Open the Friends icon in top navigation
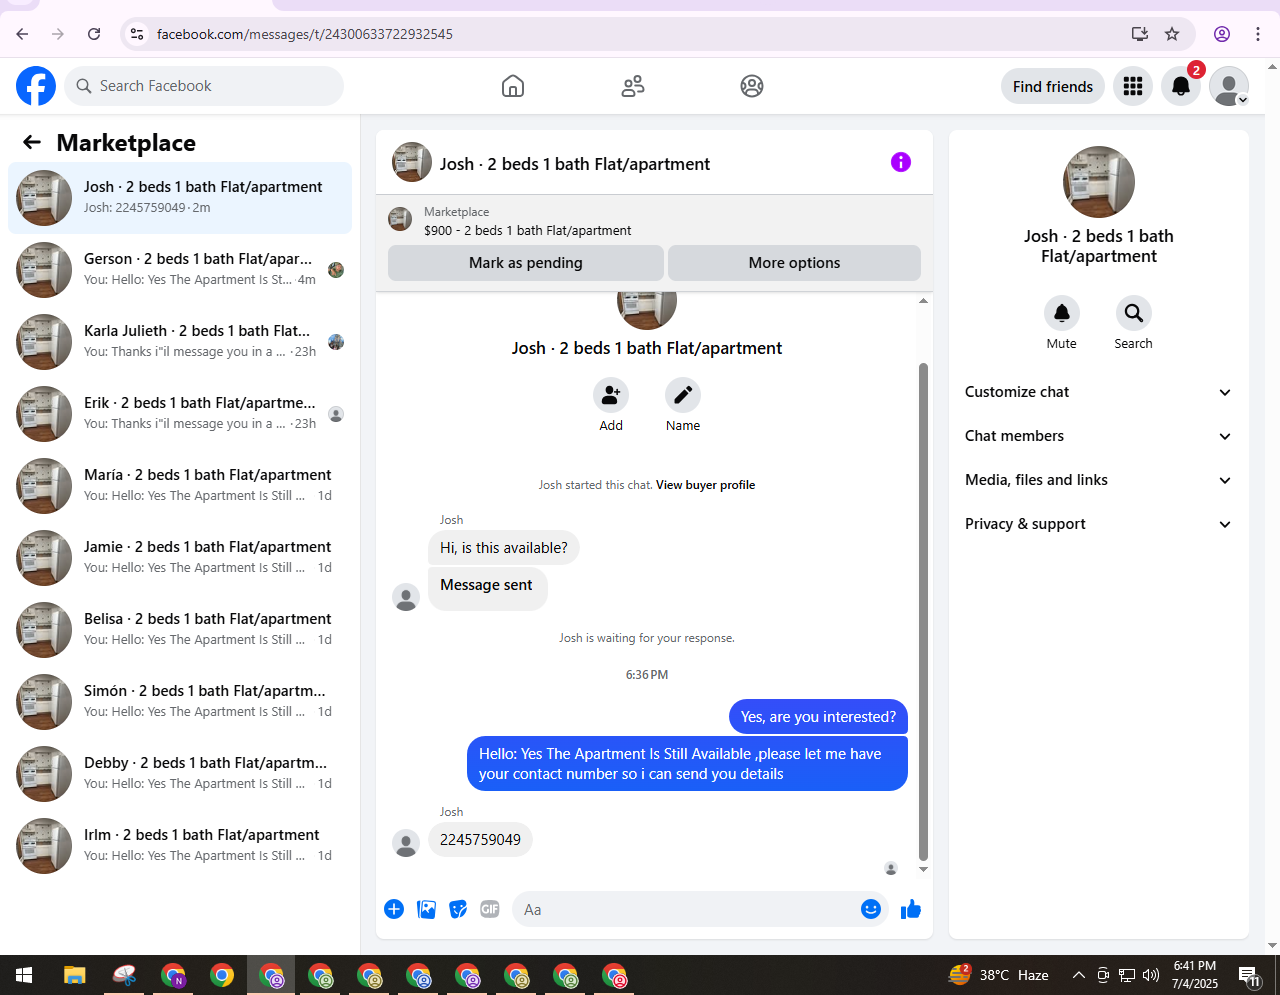The image size is (1280, 995). coord(633,86)
